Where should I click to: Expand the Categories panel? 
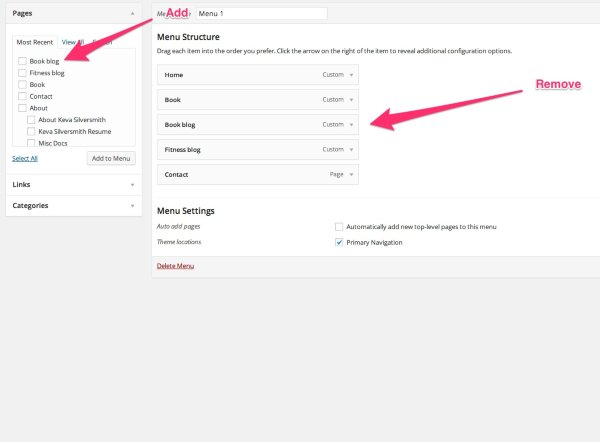[133, 205]
